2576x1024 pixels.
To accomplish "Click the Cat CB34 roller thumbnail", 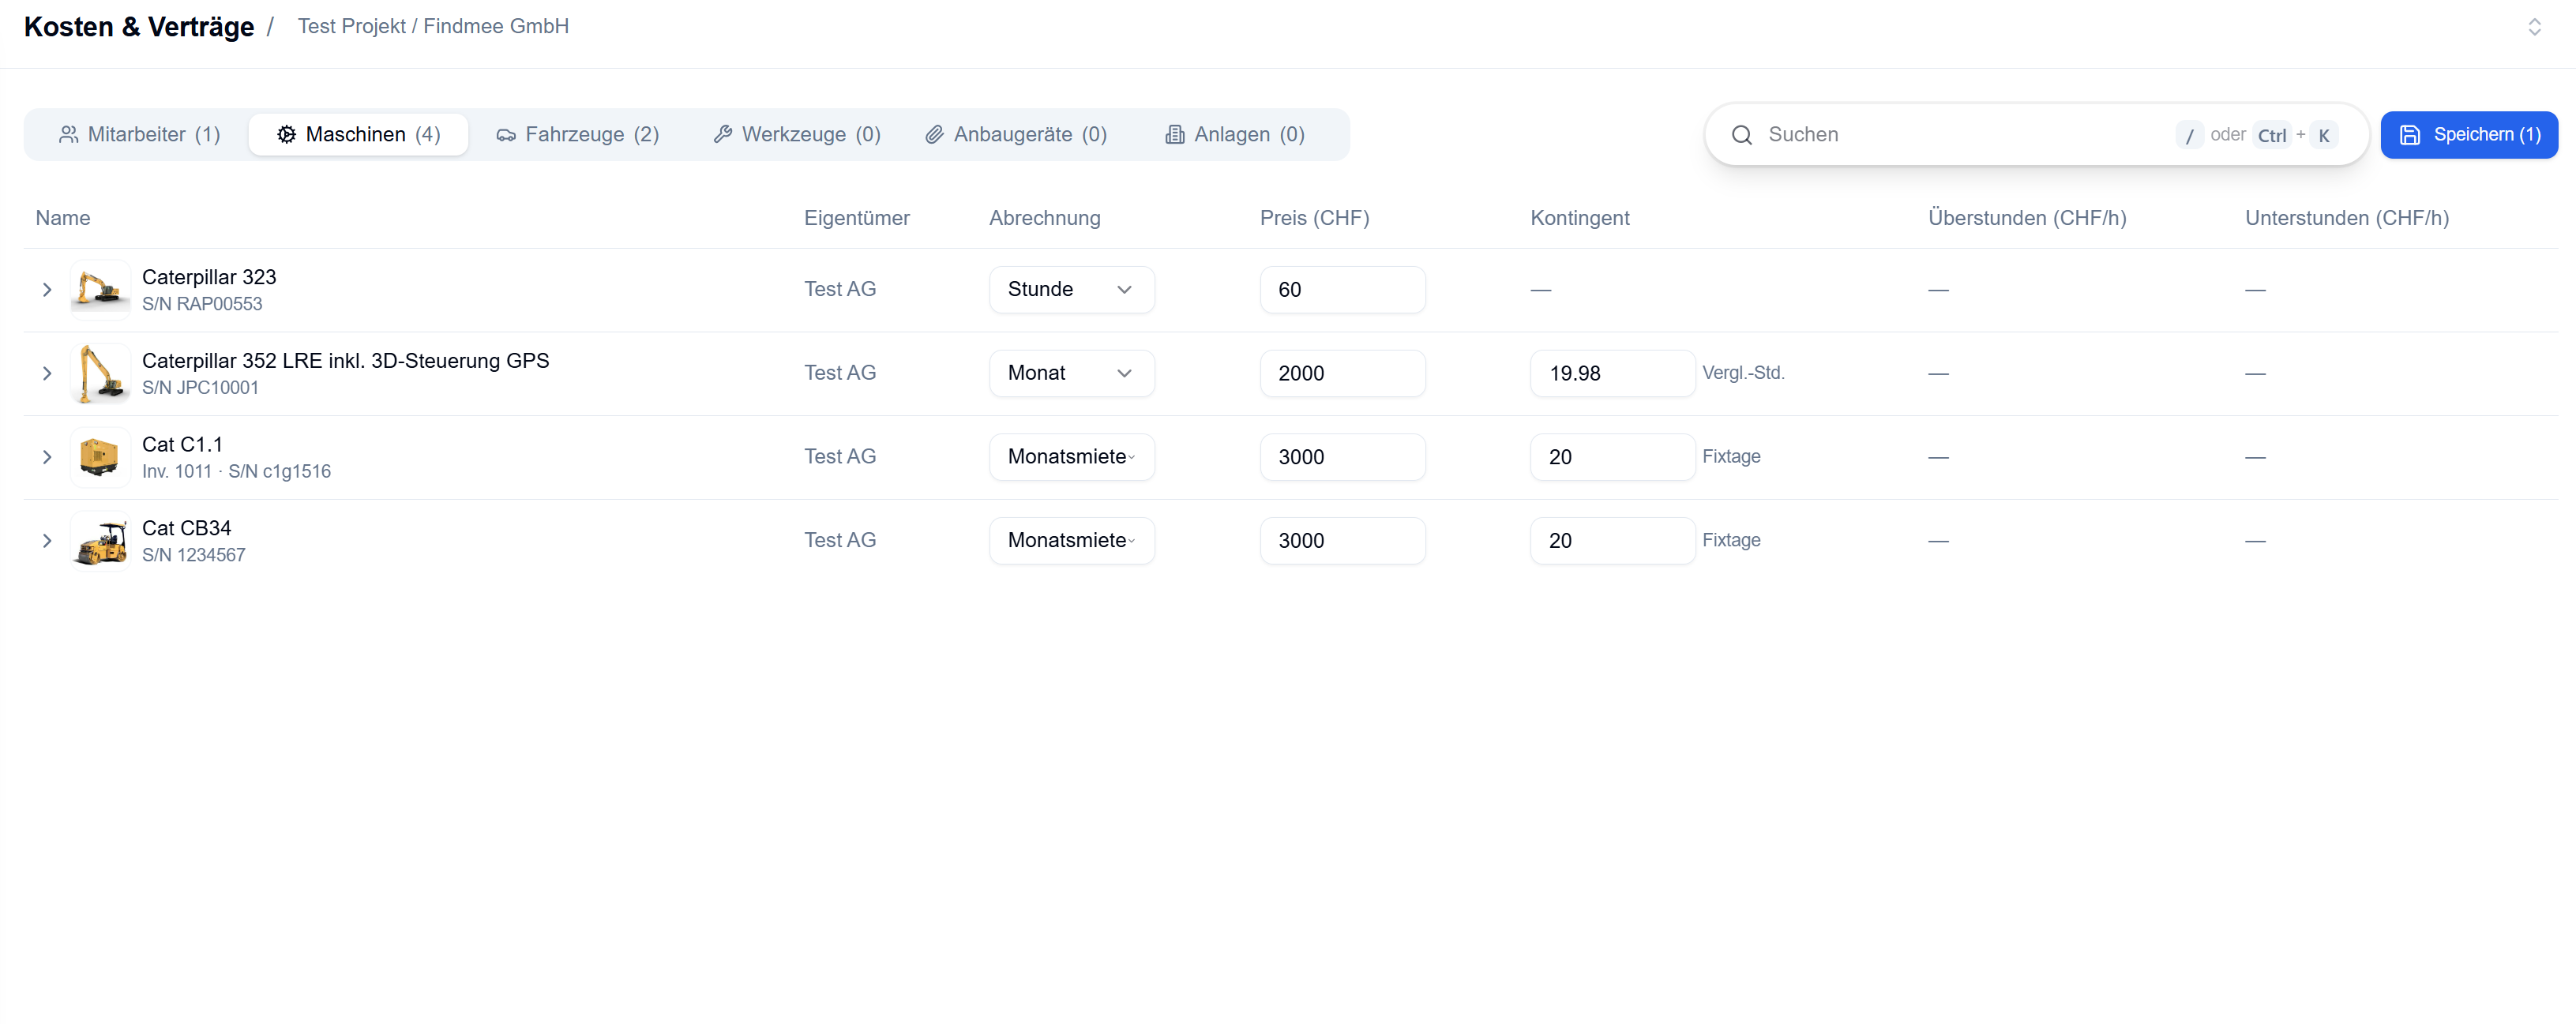I will (100, 540).
